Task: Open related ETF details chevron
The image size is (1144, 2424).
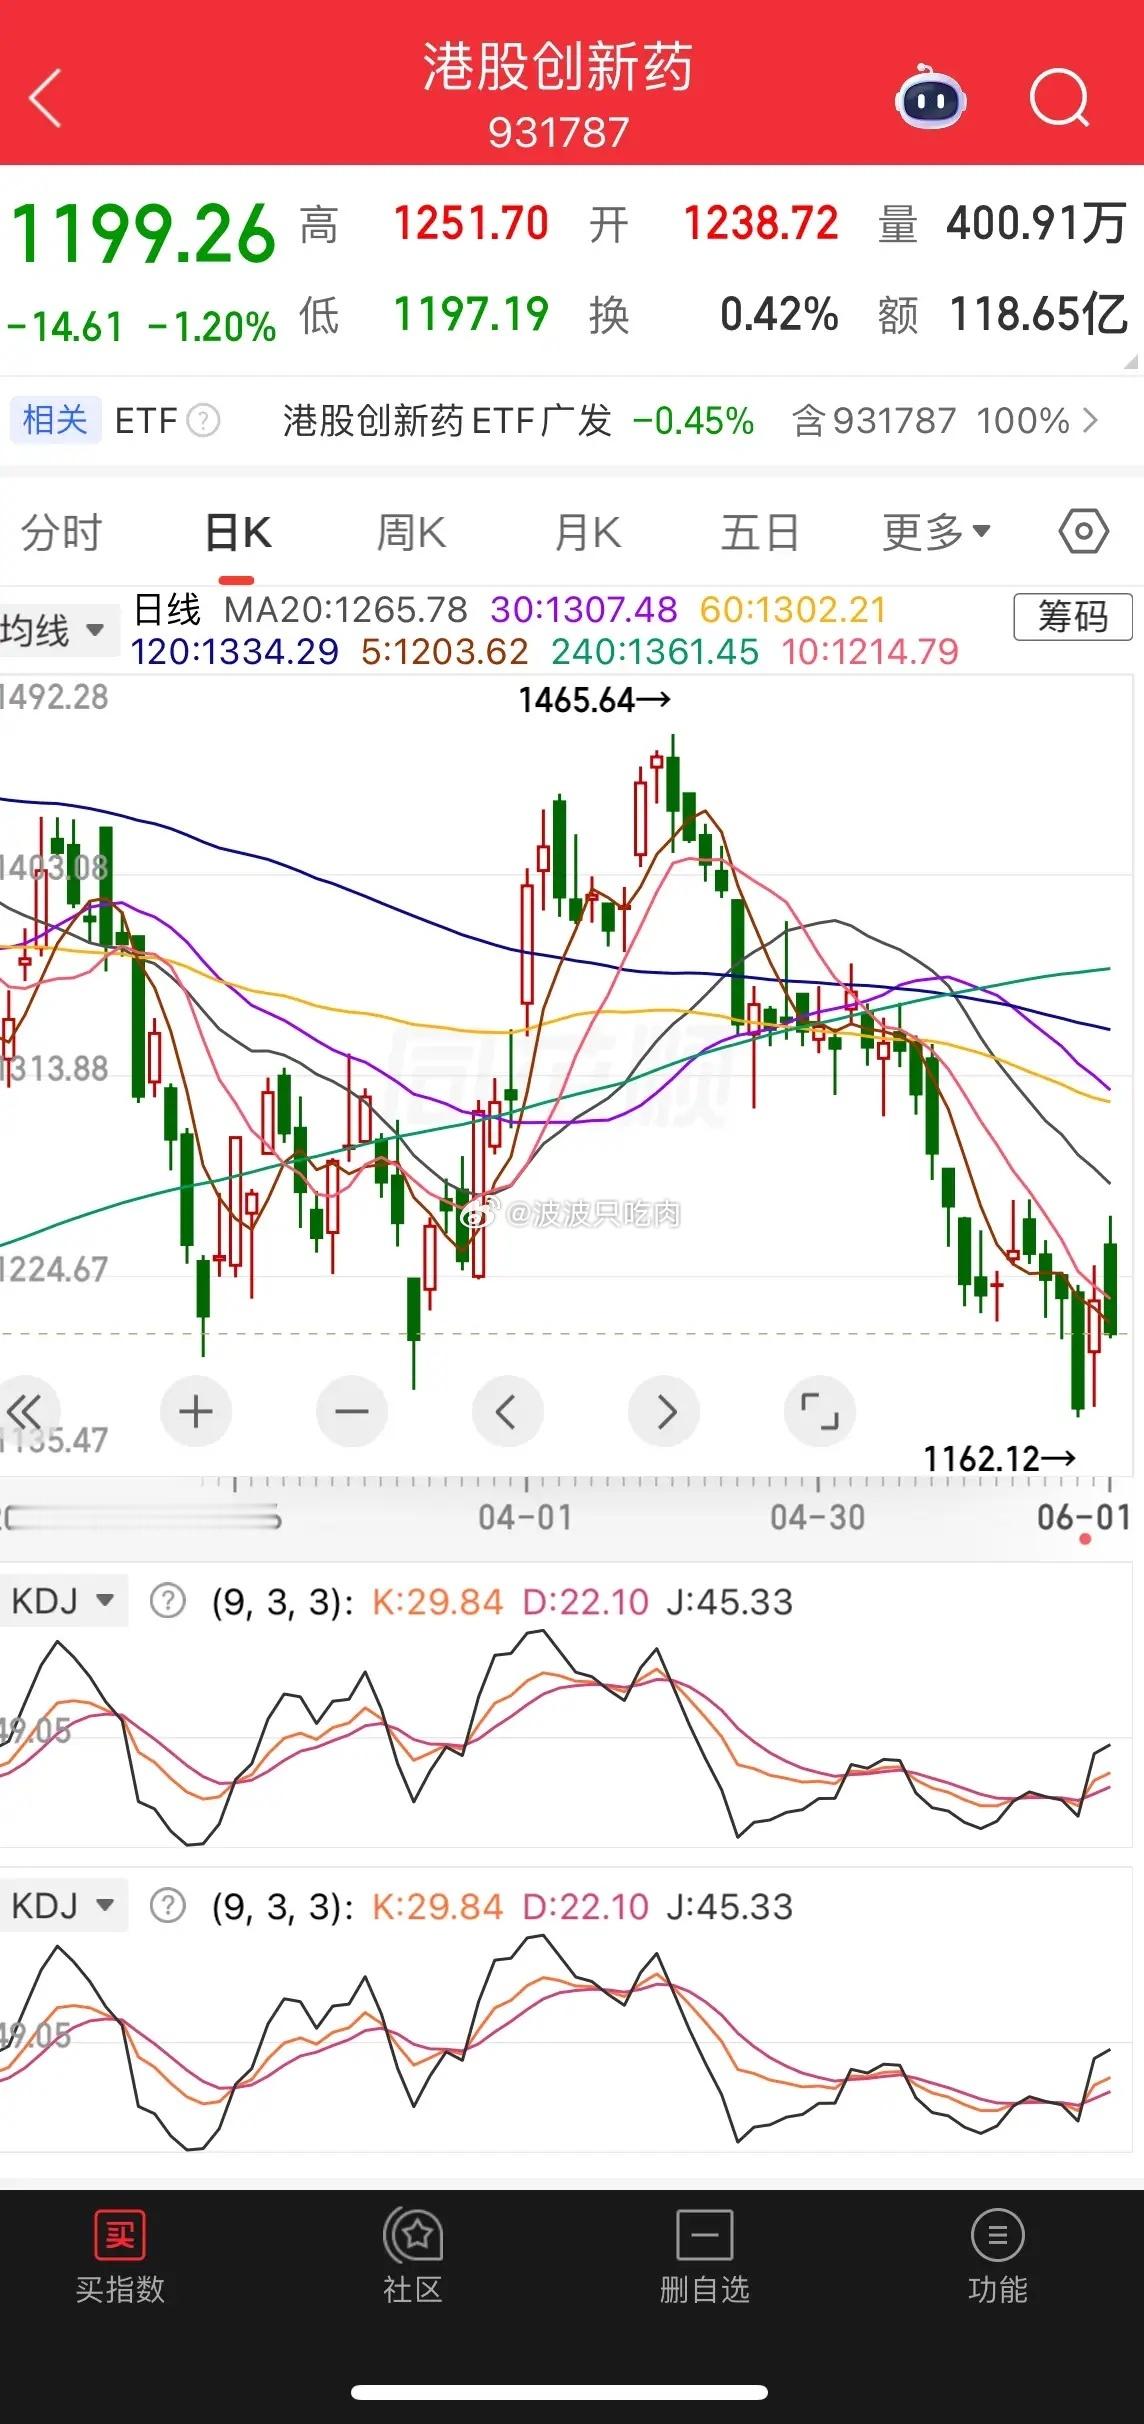Action: coord(1091,420)
